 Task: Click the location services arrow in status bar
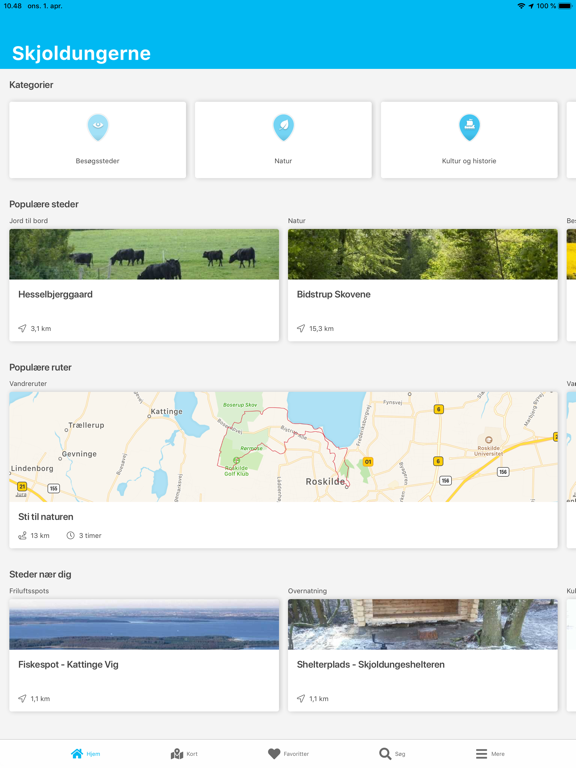click(531, 6)
